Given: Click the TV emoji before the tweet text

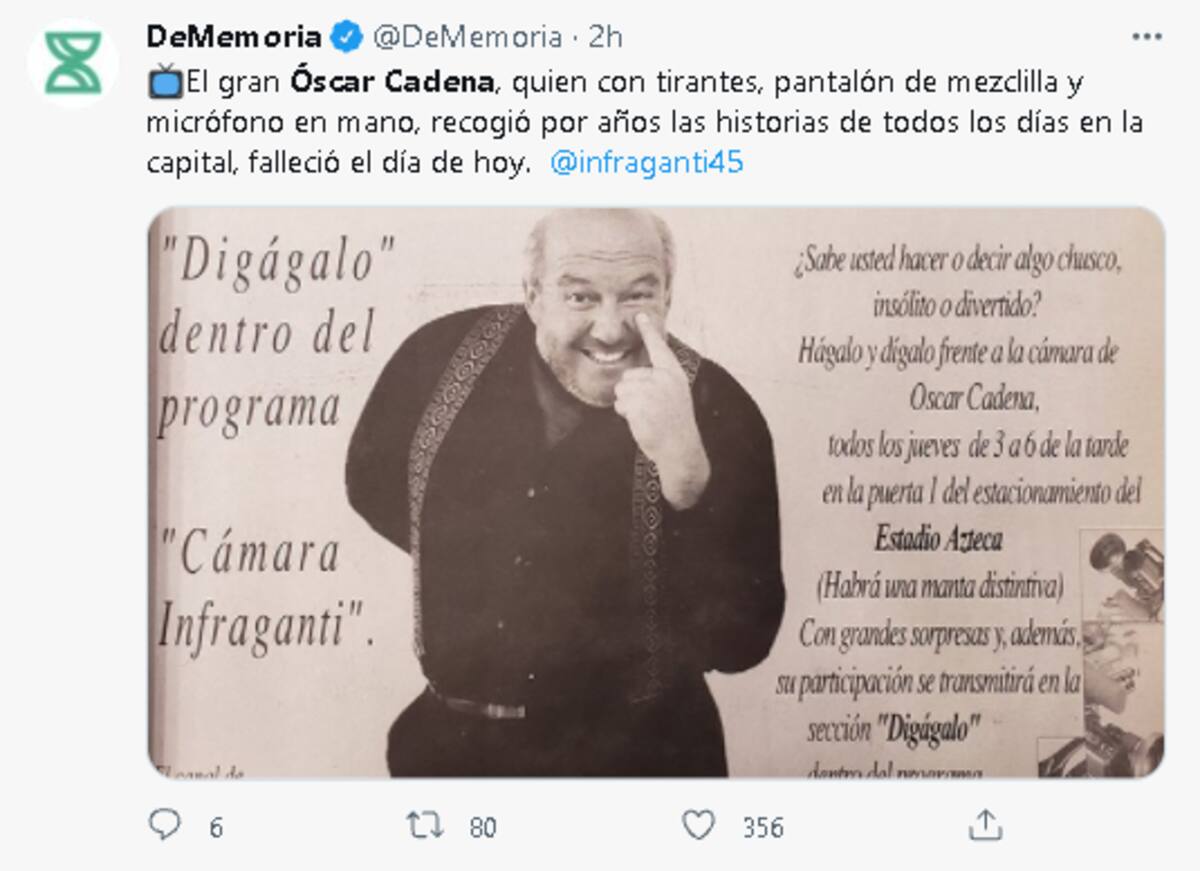Looking at the screenshot, I should pos(164,82).
